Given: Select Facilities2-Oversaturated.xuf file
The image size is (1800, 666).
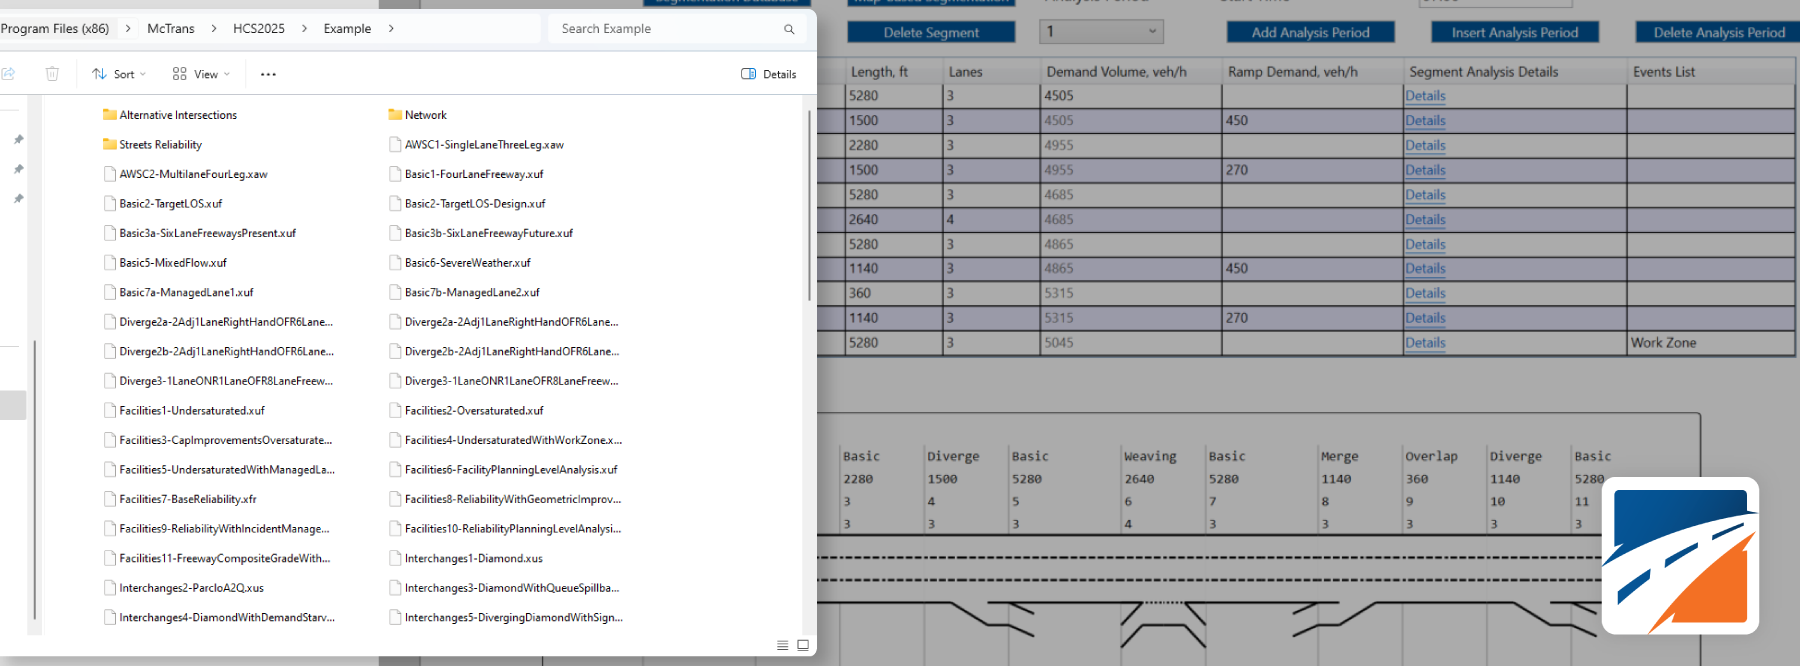Looking at the screenshot, I should (x=467, y=411).
